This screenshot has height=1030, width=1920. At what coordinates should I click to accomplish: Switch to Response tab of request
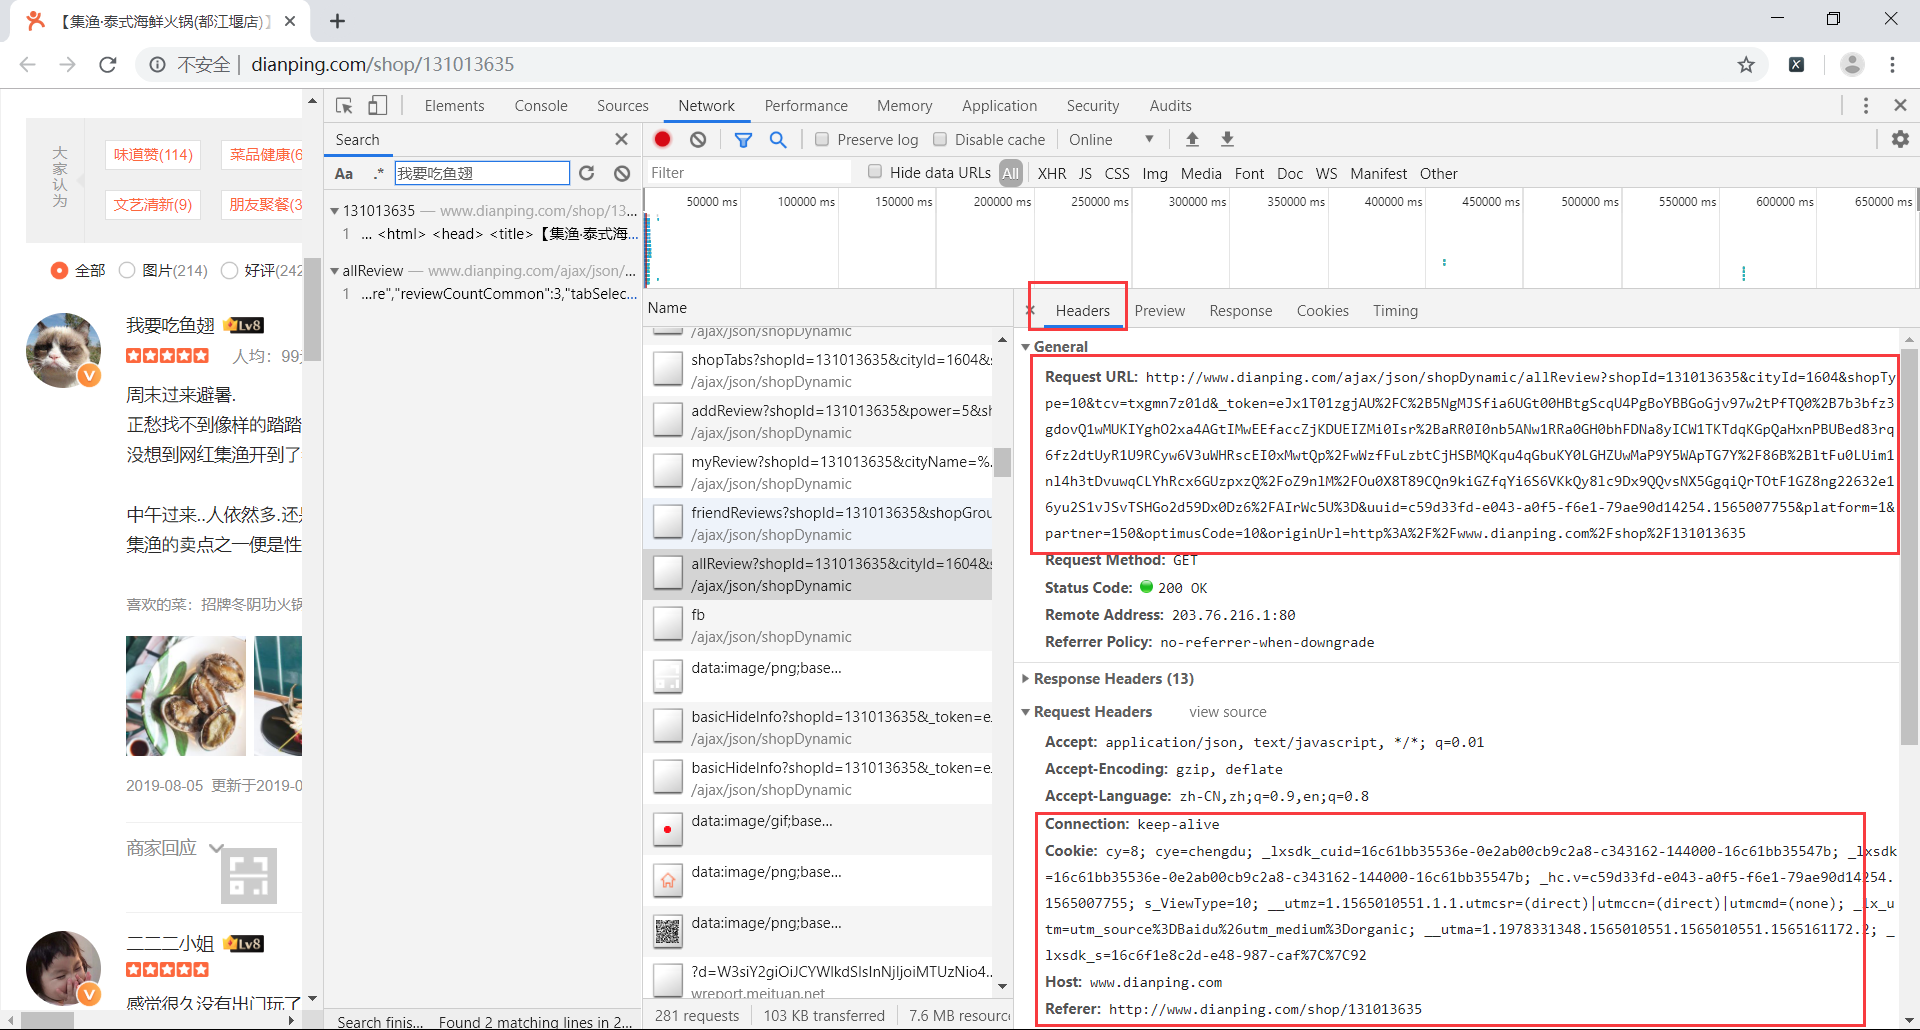(x=1240, y=311)
